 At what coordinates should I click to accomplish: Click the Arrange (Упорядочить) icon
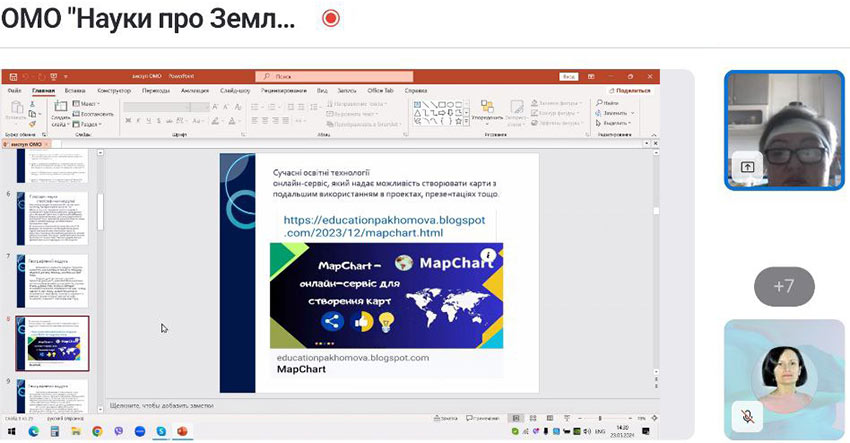pyautogui.click(x=487, y=107)
